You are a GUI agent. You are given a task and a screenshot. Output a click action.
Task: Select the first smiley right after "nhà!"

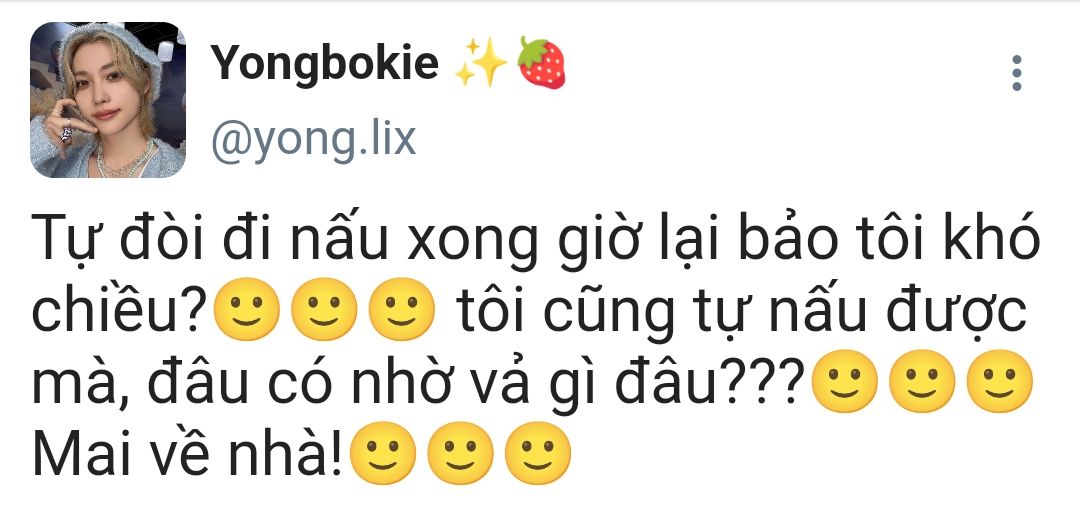click(383, 453)
